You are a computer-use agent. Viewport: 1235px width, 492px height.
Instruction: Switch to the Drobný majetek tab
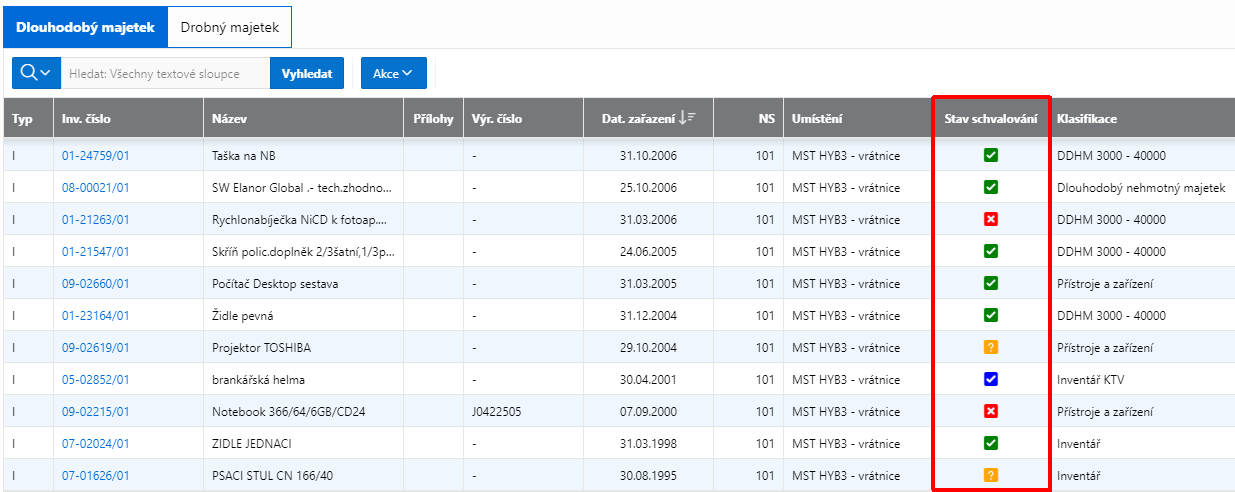coord(229,27)
